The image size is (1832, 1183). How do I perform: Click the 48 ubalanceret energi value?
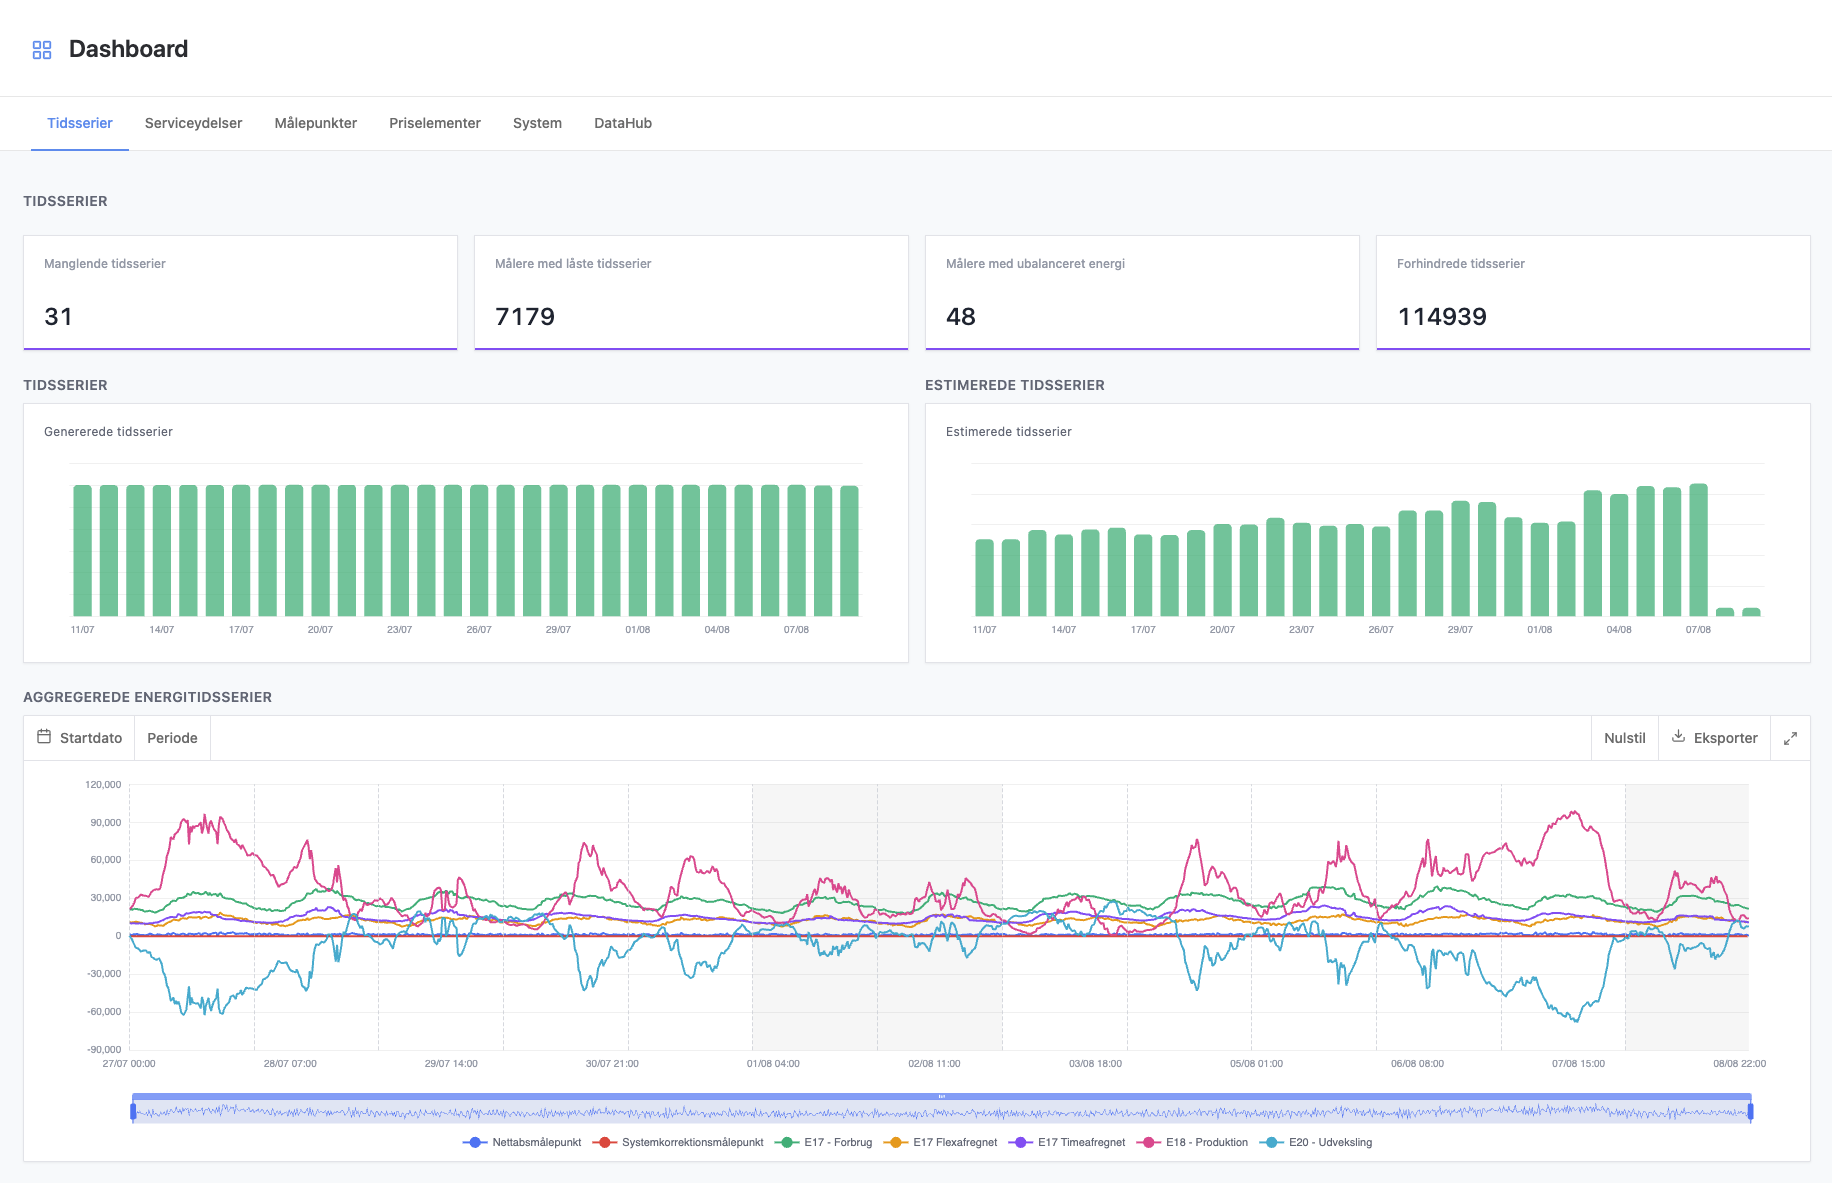click(x=961, y=317)
